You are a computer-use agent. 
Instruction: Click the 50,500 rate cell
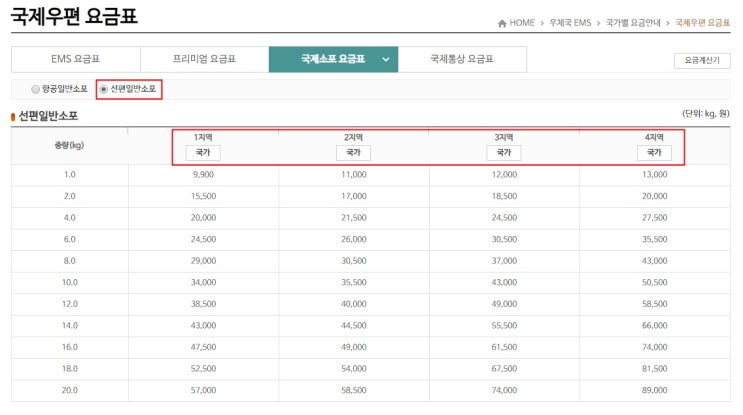[655, 282]
